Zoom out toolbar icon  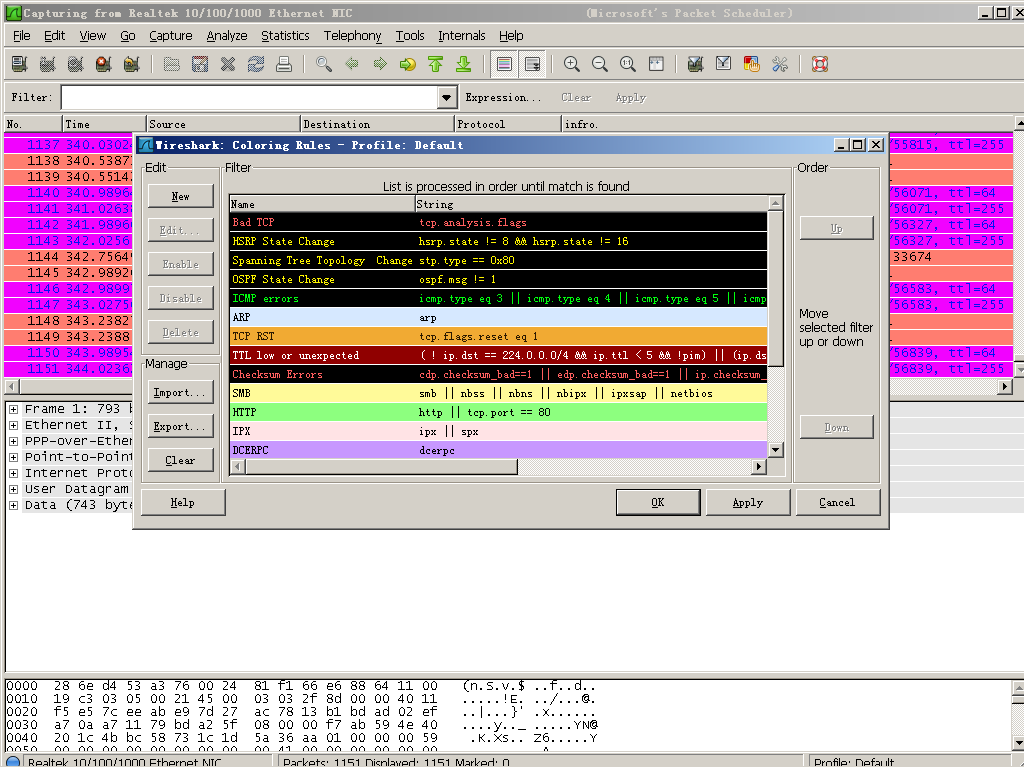600,64
